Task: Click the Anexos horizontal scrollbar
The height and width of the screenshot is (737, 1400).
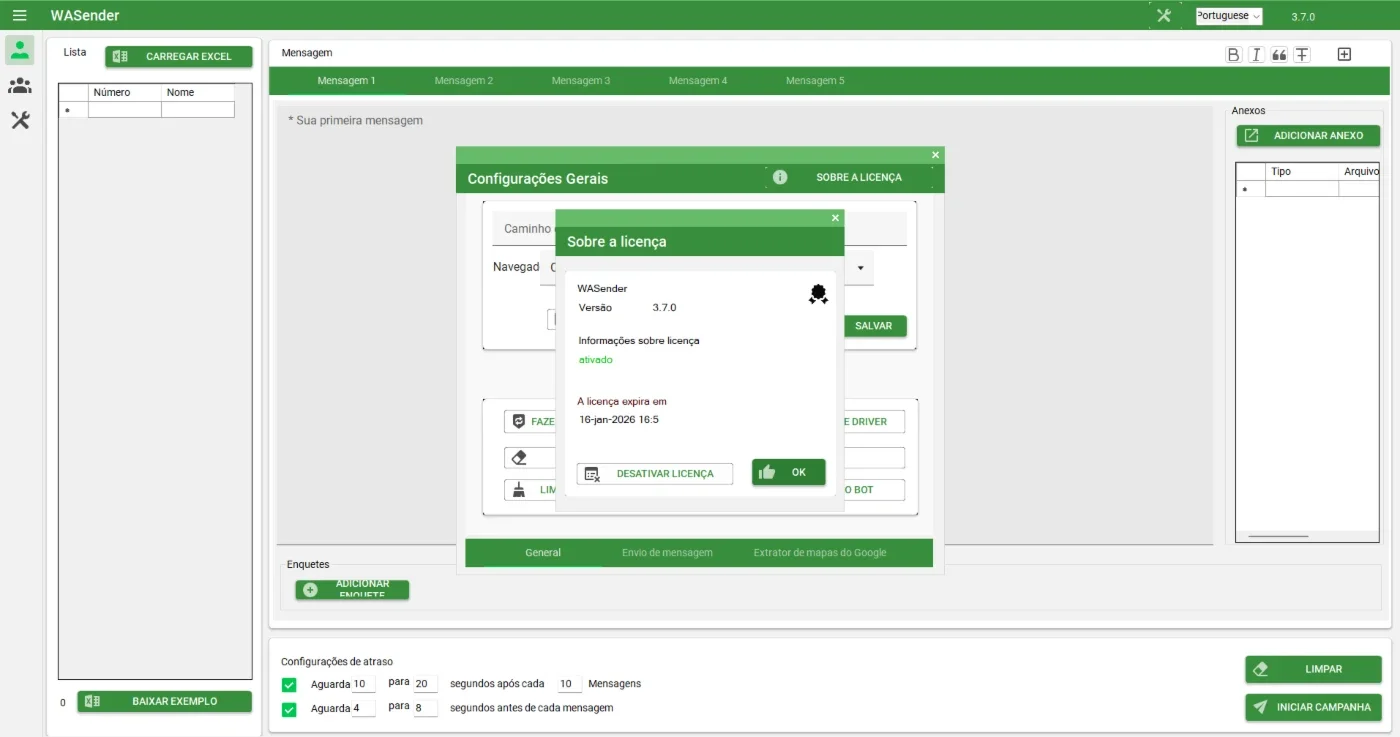Action: click(x=1278, y=537)
